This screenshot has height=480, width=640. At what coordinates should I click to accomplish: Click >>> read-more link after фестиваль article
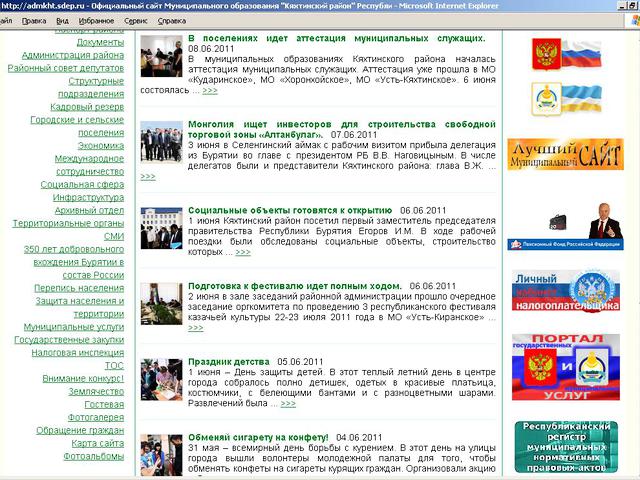click(x=196, y=328)
